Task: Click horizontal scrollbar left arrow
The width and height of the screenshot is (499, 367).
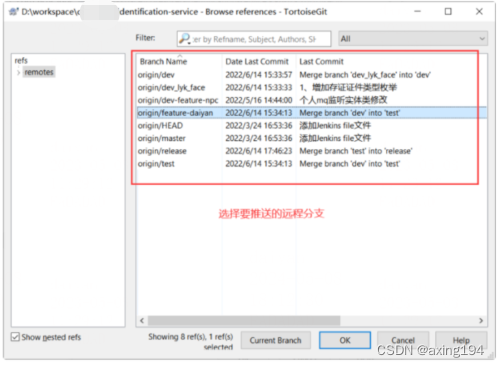Action: click(142, 321)
